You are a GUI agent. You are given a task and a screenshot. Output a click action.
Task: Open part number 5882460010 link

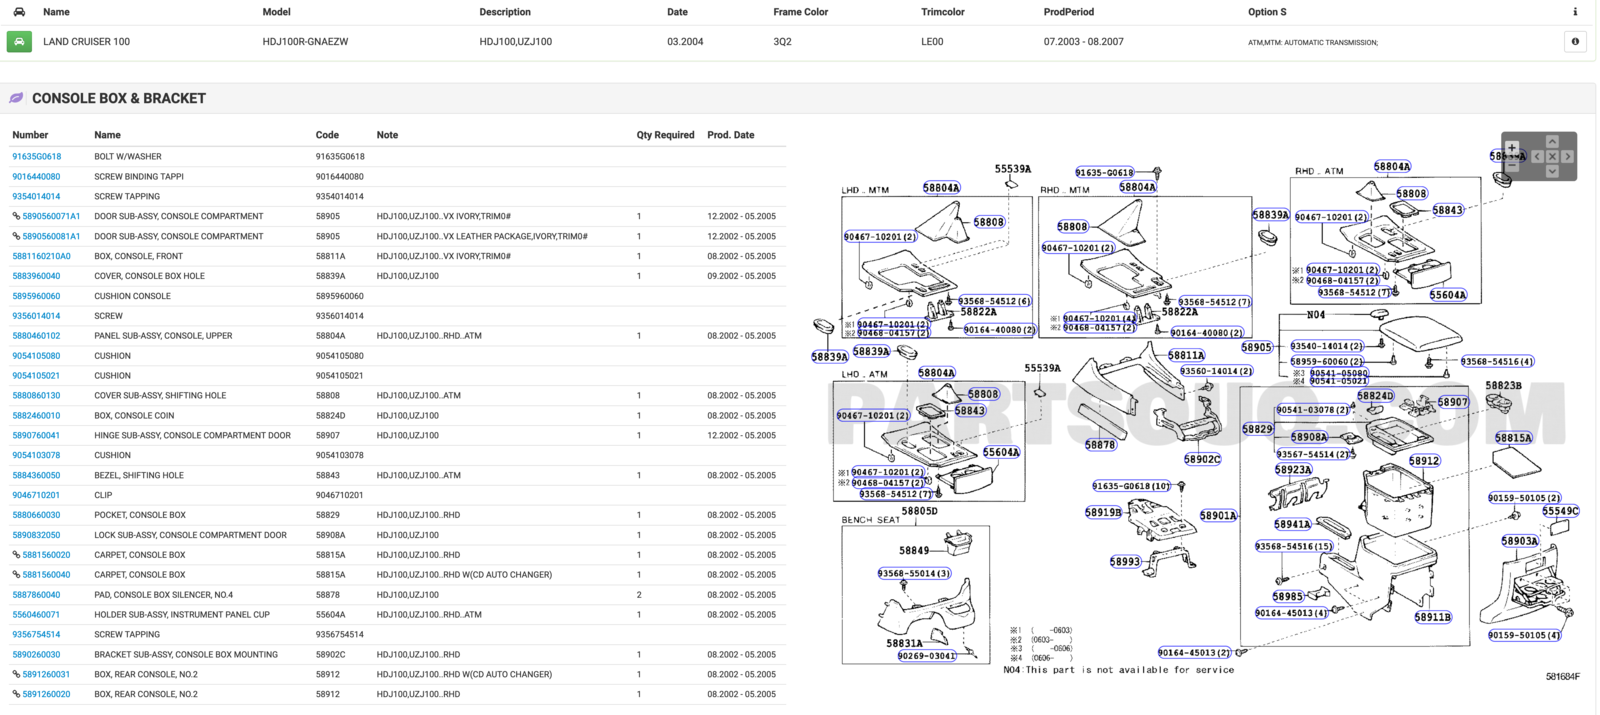tap(36, 416)
